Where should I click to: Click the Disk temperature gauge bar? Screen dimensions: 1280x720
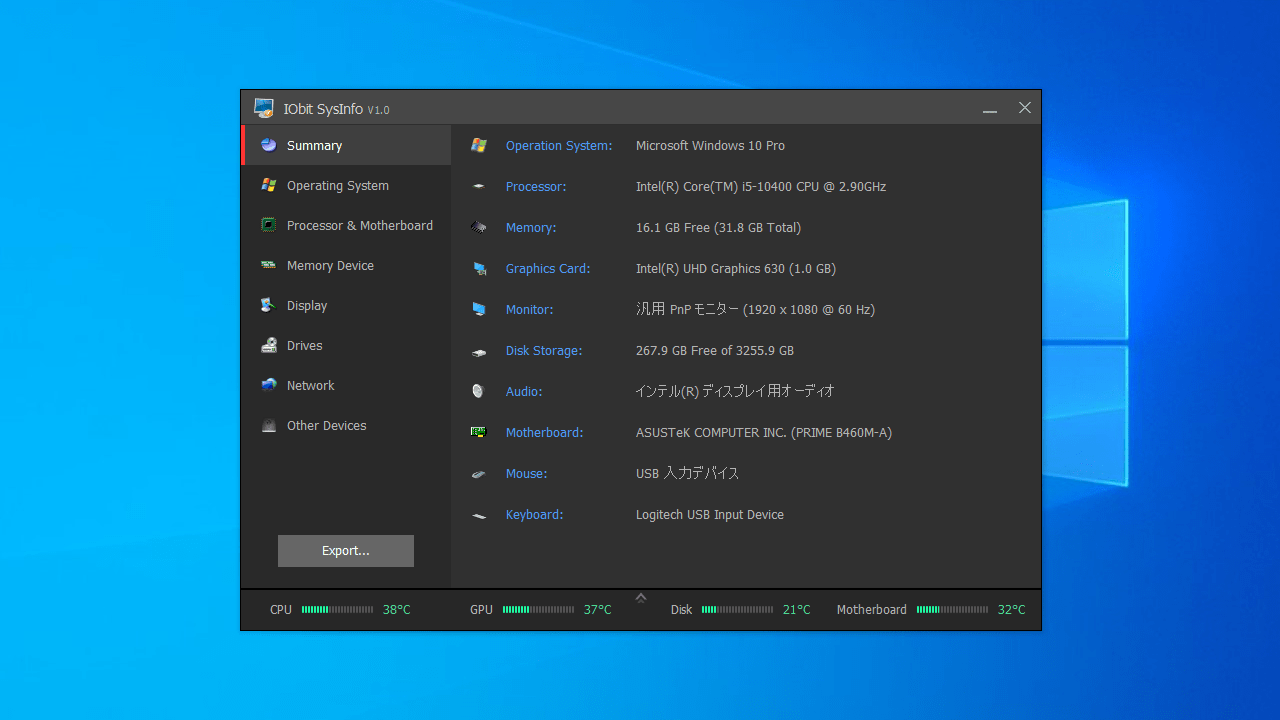(738, 609)
